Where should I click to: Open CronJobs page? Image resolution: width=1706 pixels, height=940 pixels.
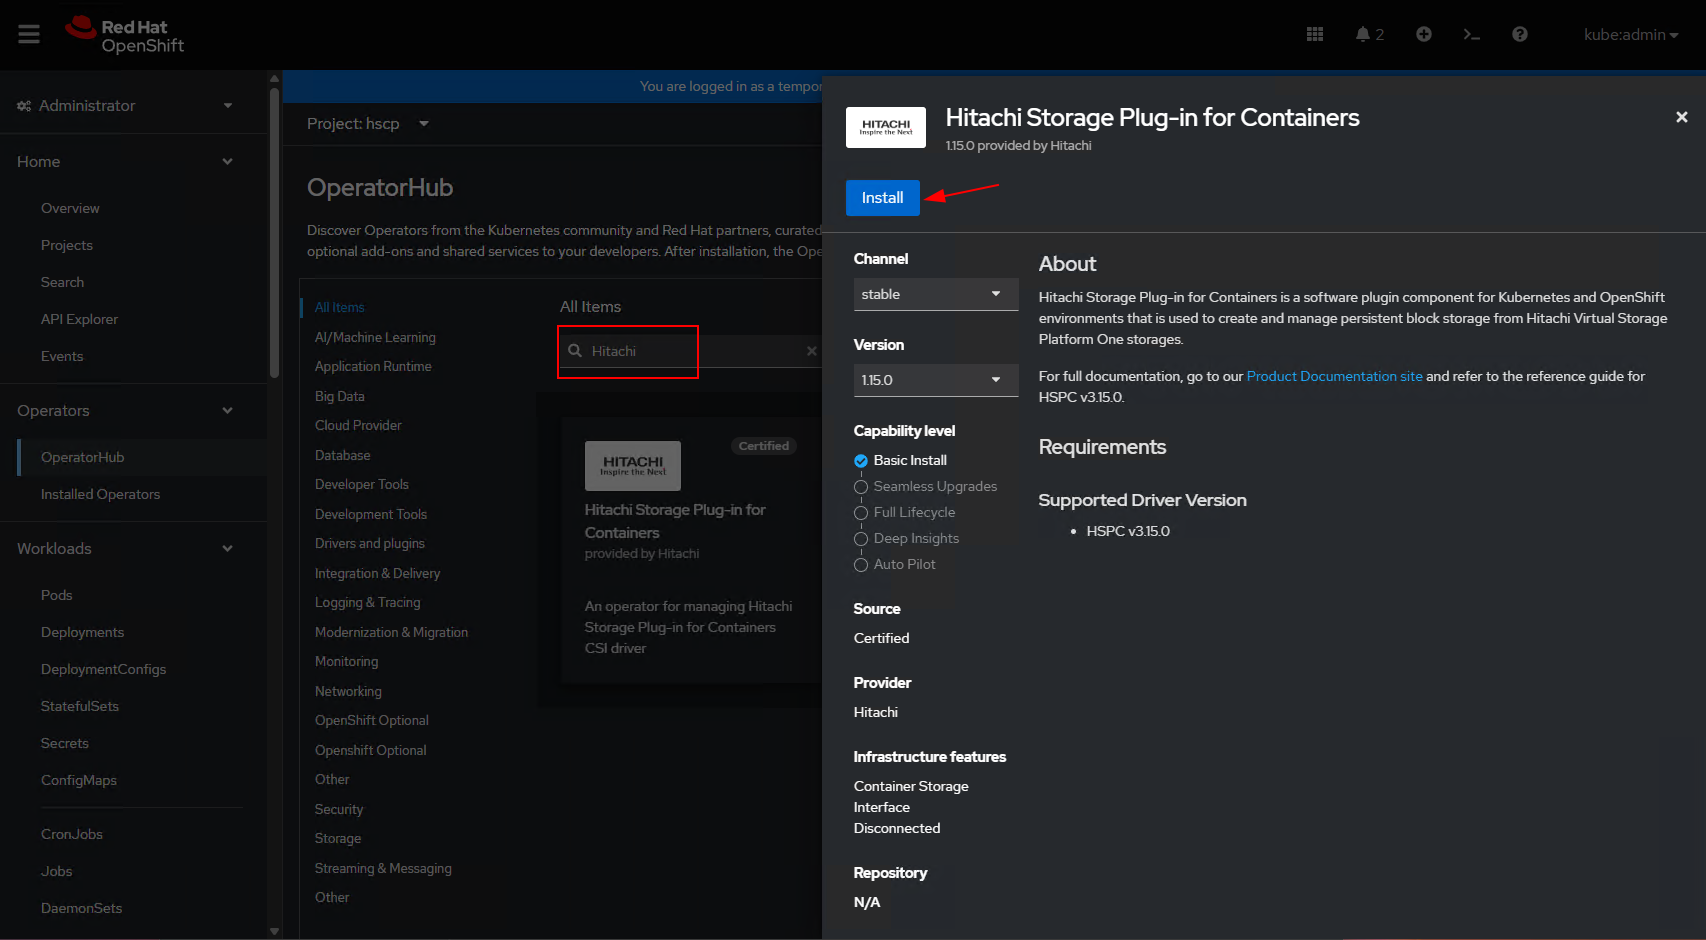pyautogui.click(x=72, y=834)
